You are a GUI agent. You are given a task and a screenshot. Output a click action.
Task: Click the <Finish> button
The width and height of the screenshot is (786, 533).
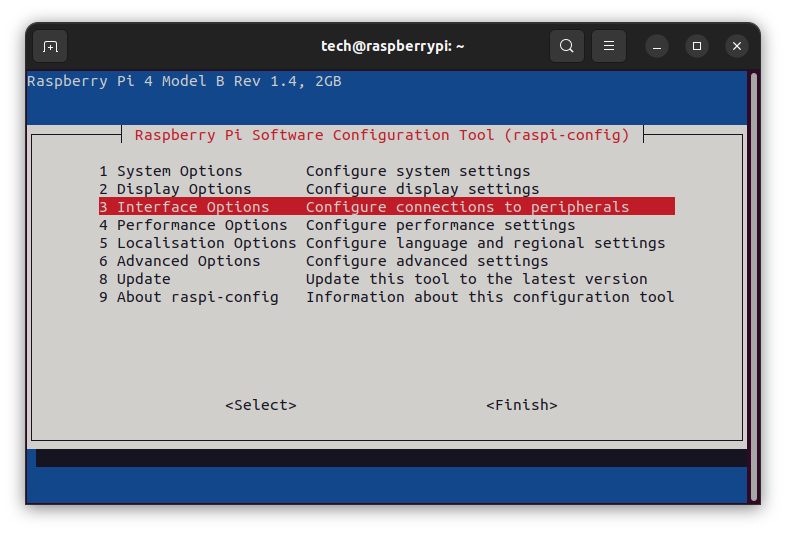pos(522,405)
